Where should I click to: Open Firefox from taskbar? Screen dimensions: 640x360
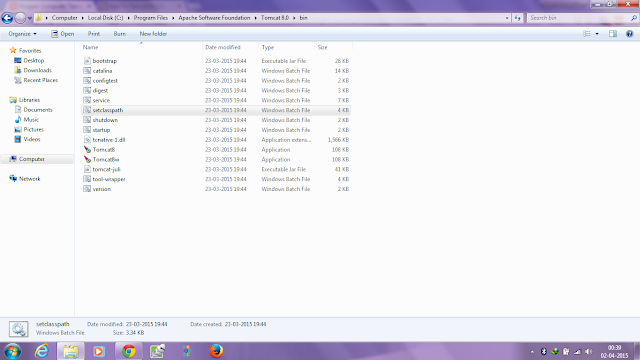coord(216,351)
